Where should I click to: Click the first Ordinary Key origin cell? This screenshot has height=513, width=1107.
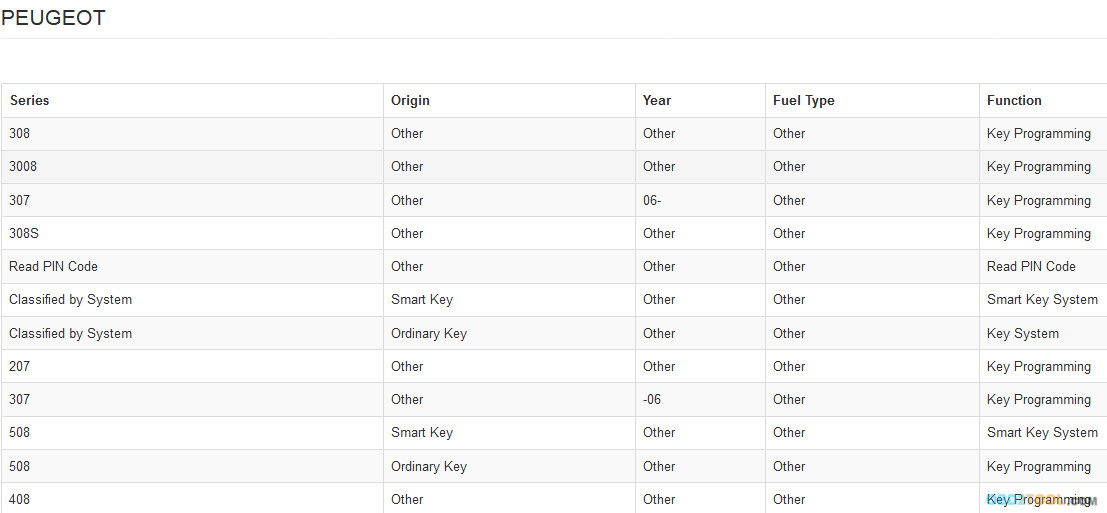pos(509,333)
